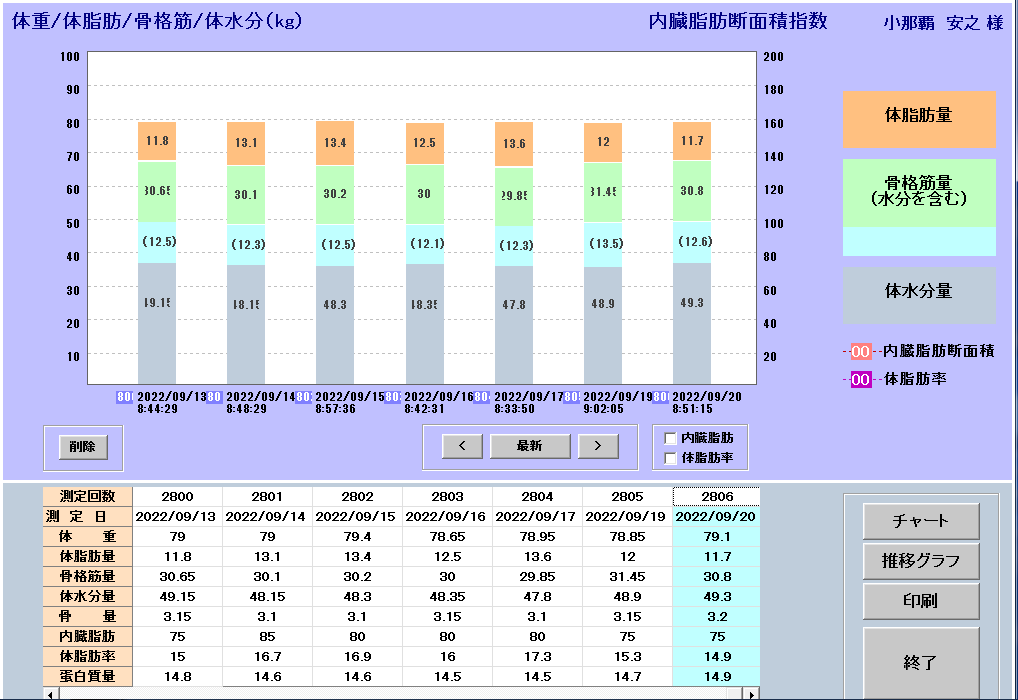The width and height of the screenshot is (1018, 700).
Task: Click the 体重/体脂肪/骨格筋/体水分(kg) heading
Action: pyautogui.click(x=156, y=21)
